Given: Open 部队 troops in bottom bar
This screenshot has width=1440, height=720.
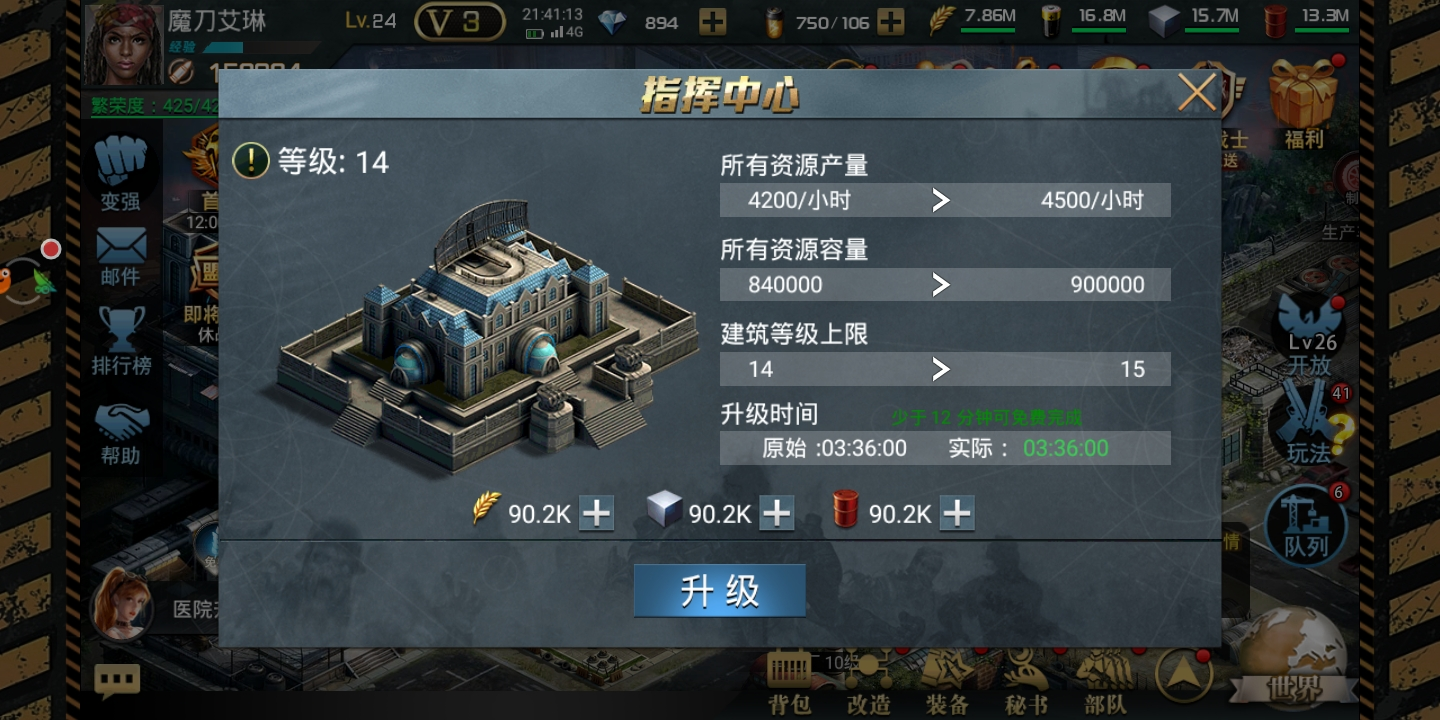Looking at the screenshot, I should (x=1106, y=684).
